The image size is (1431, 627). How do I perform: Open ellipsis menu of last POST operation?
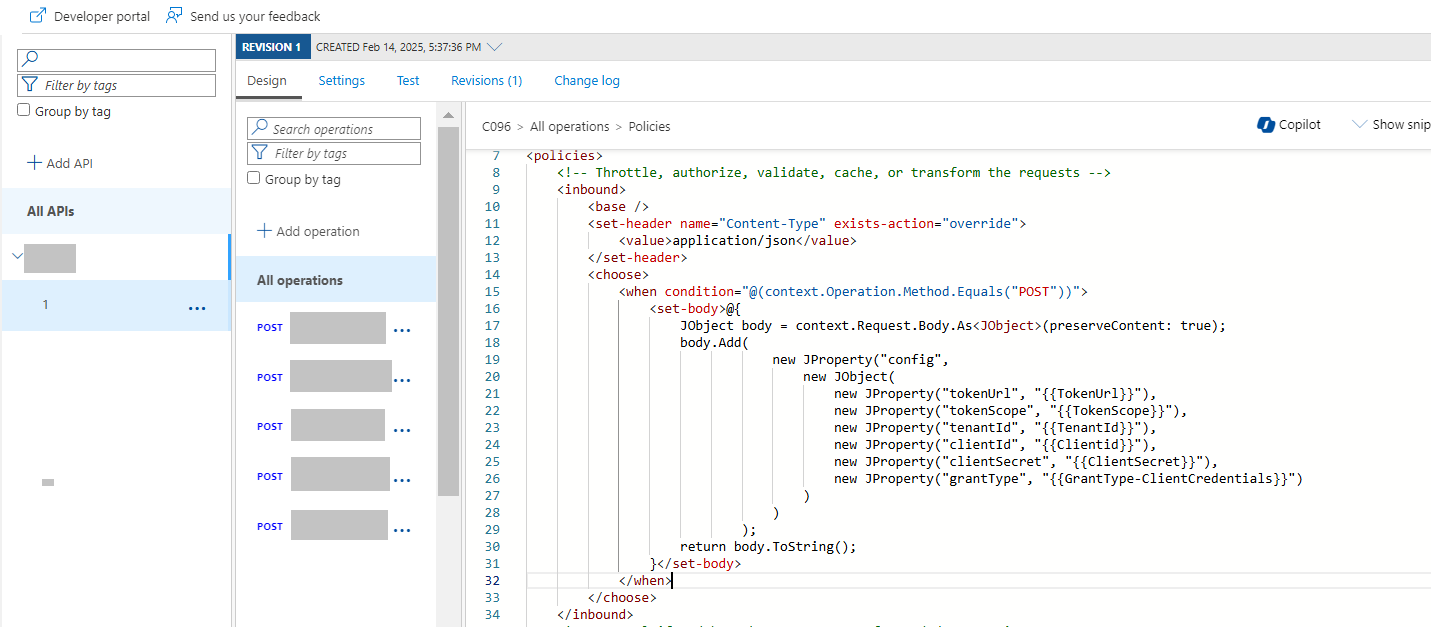pos(402,529)
